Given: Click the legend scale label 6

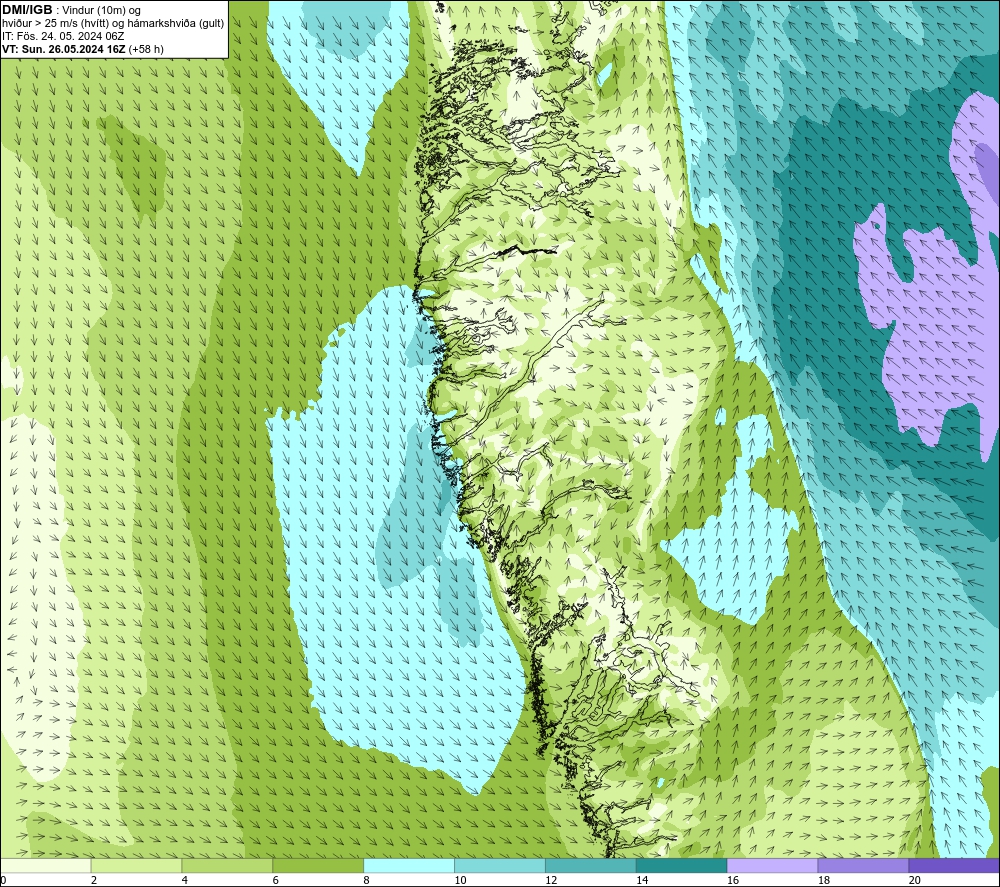Looking at the screenshot, I should (x=276, y=880).
